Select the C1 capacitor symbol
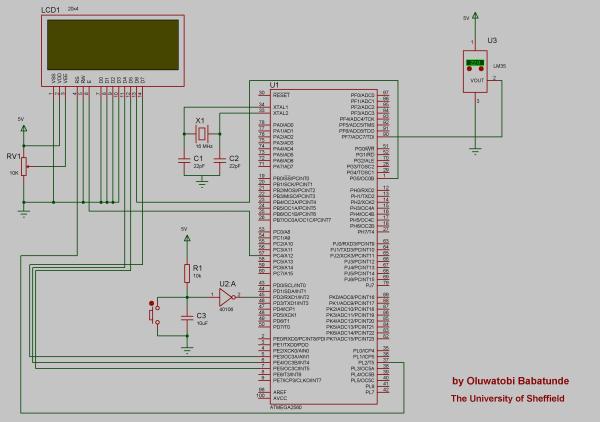600x422 pixels. pyautogui.click(x=184, y=160)
